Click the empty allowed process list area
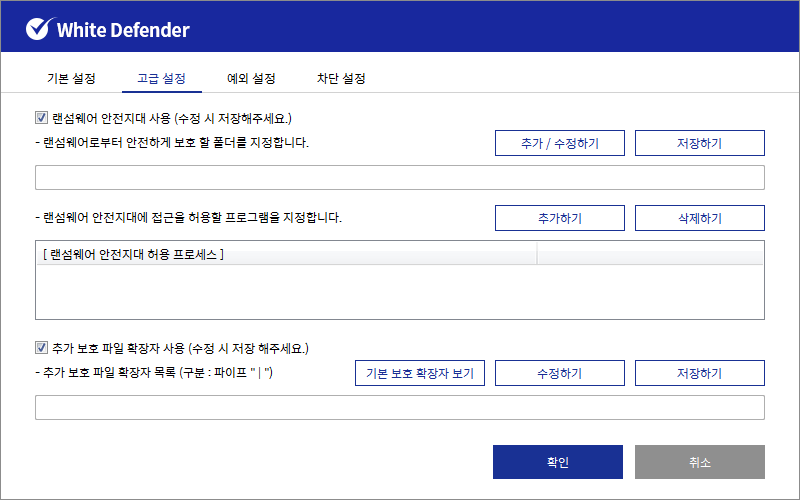800x500 pixels. coord(400,292)
